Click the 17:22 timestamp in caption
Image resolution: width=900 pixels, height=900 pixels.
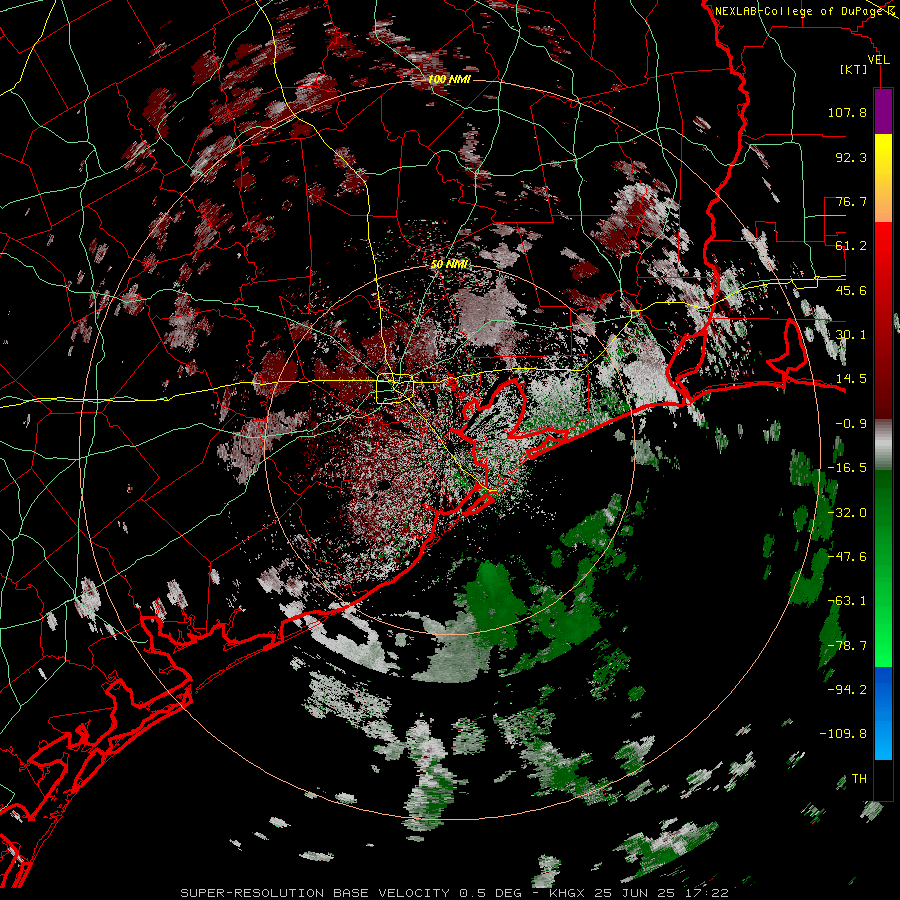(x=708, y=893)
